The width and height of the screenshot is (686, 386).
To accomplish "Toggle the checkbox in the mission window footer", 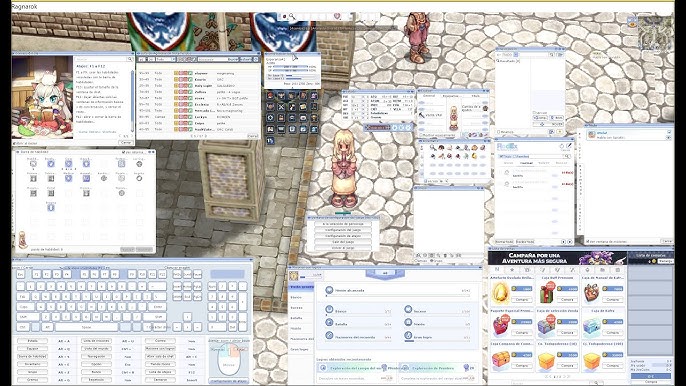I will (587, 241).
